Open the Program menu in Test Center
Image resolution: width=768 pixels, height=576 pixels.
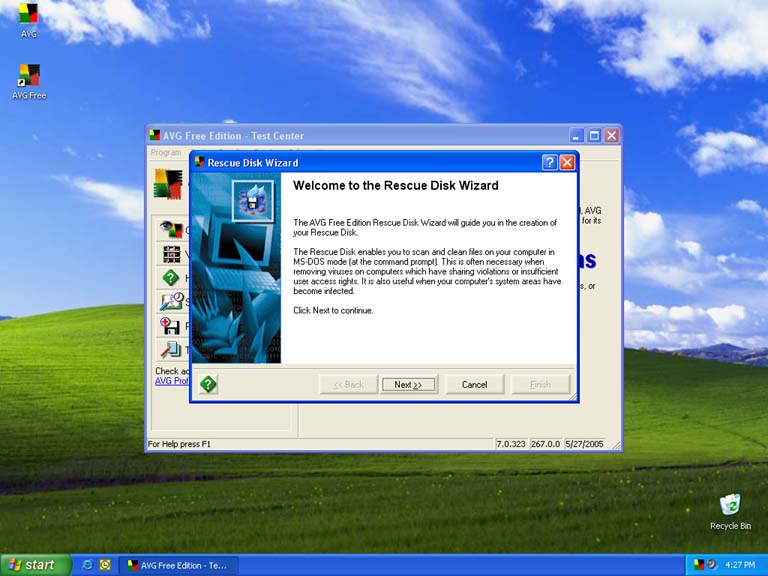(165, 153)
